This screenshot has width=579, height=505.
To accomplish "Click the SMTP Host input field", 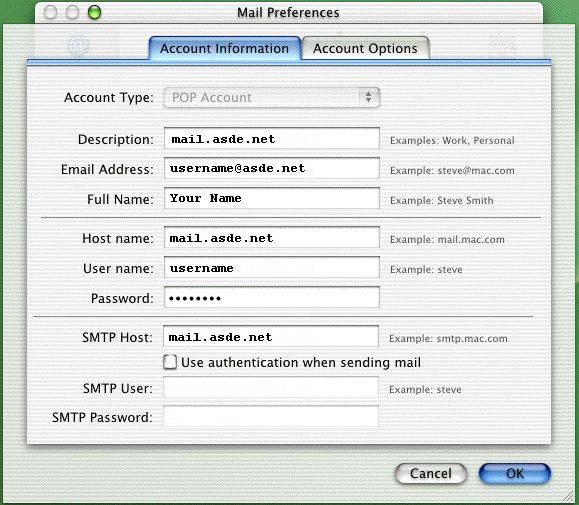I will pos(271,336).
